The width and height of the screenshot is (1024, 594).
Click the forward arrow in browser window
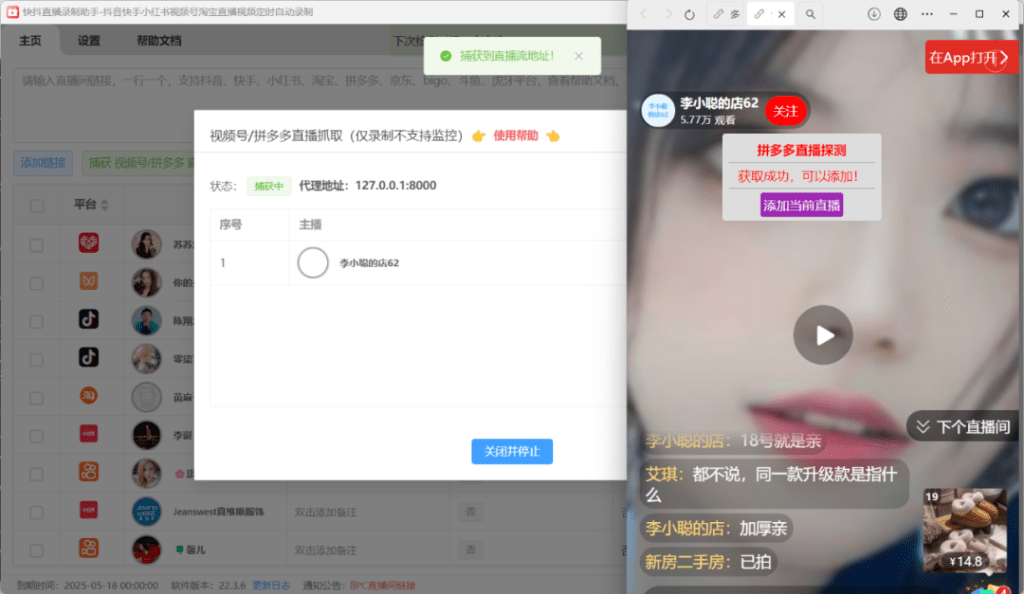click(667, 14)
